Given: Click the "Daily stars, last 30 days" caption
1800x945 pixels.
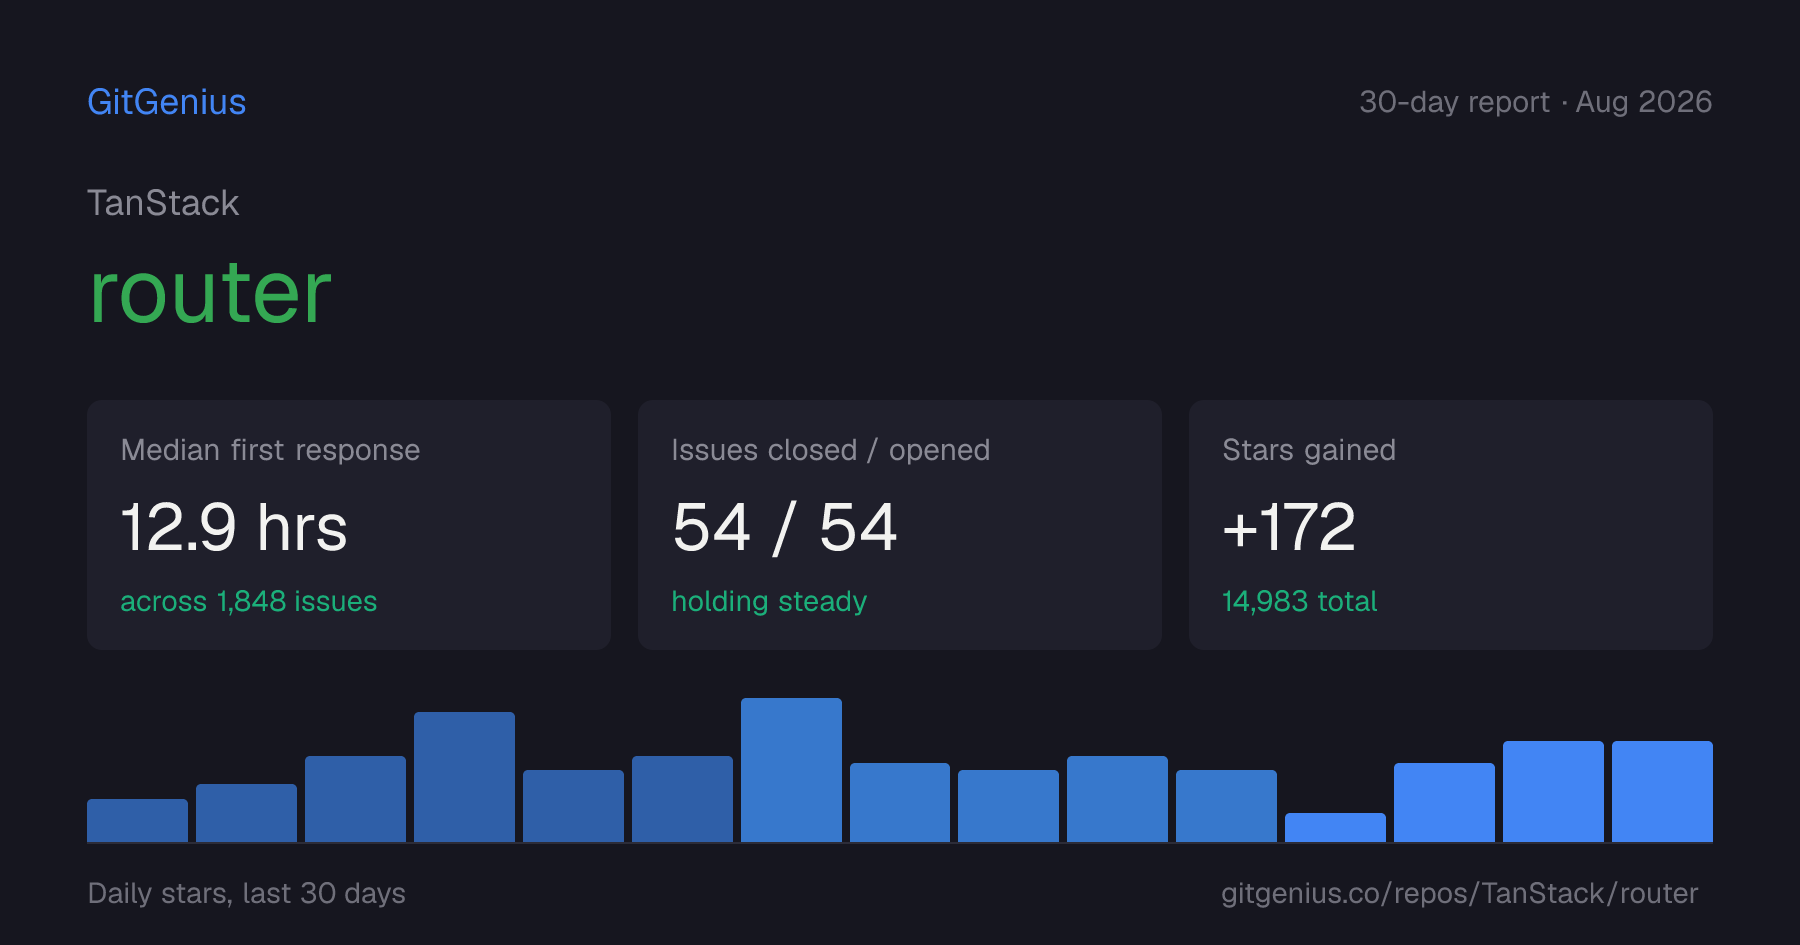Looking at the screenshot, I should [x=247, y=893].
